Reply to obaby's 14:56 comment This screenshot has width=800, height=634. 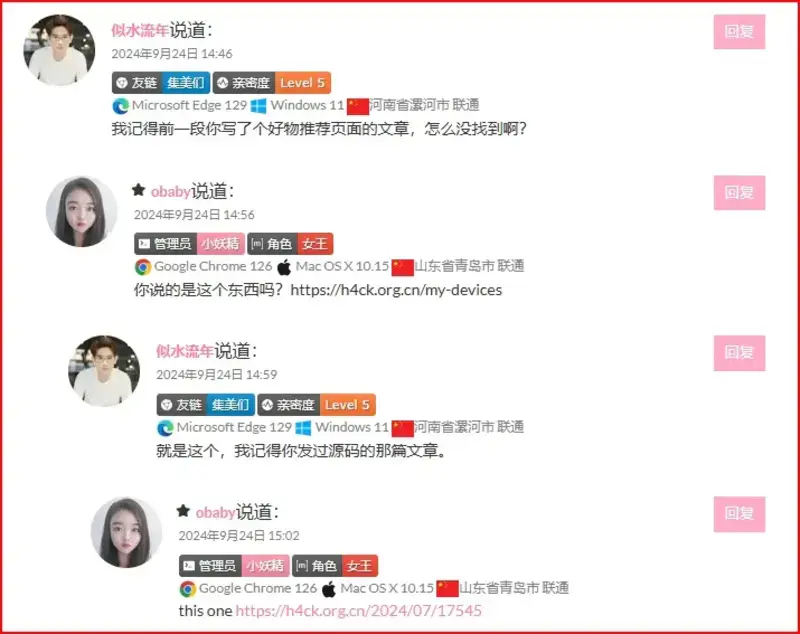(739, 192)
